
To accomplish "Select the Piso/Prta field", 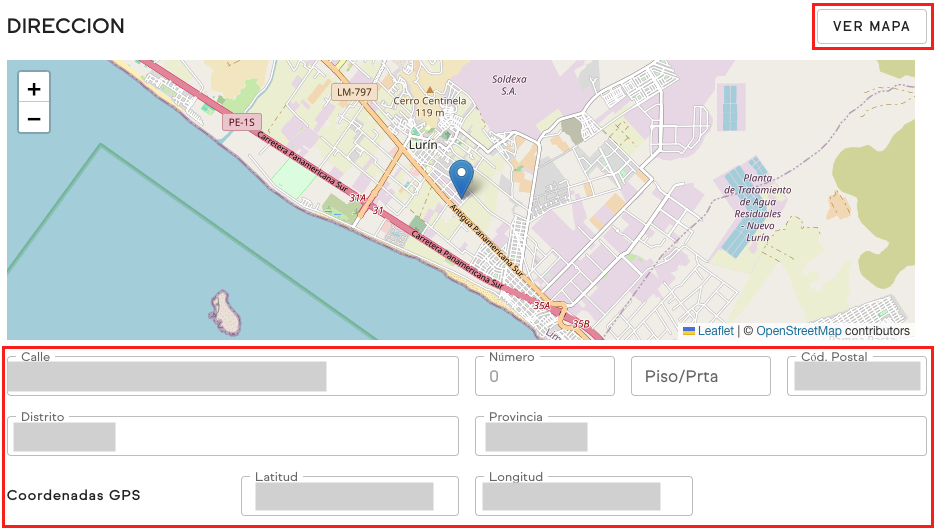I will pos(700,376).
